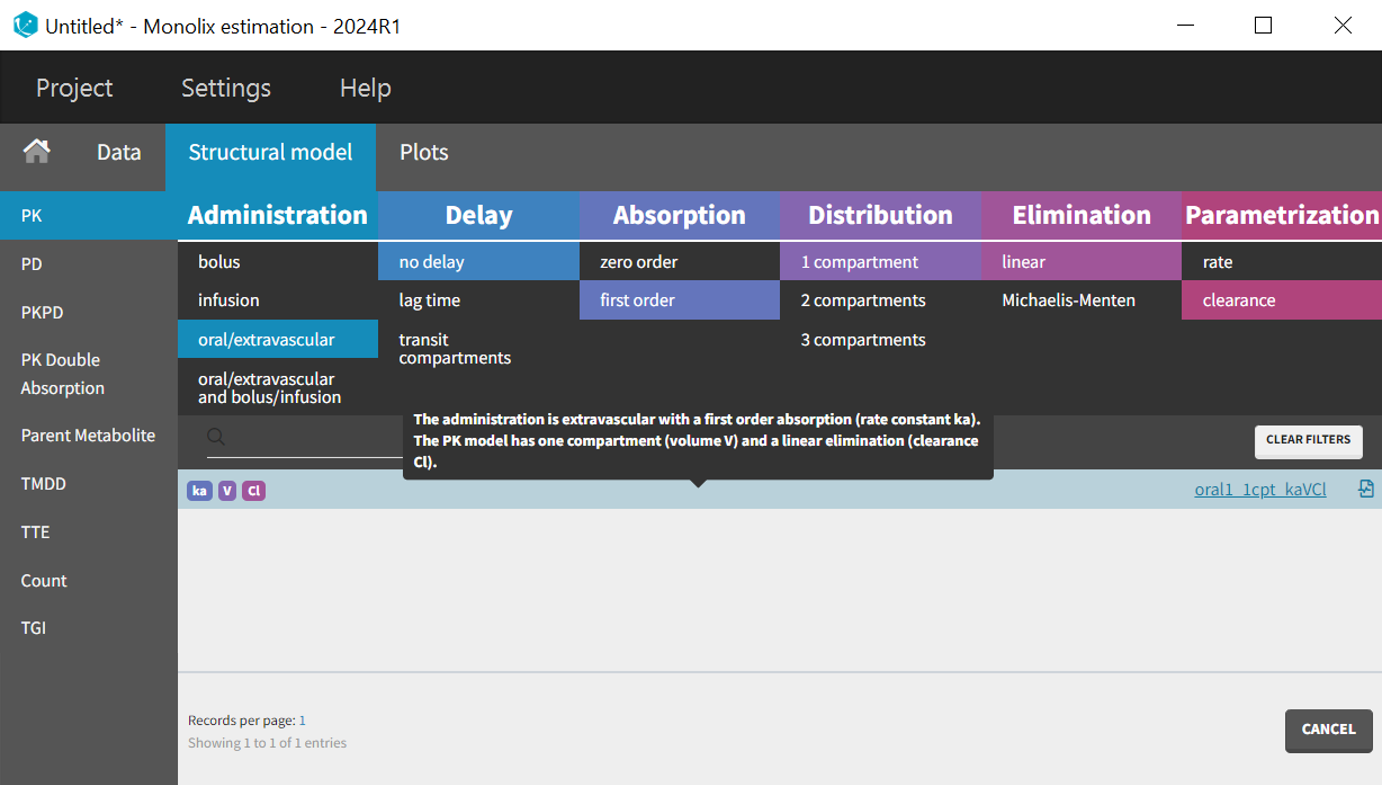Enable the 2 compartments distribution filter
The height and width of the screenshot is (785, 1382).
[862, 300]
